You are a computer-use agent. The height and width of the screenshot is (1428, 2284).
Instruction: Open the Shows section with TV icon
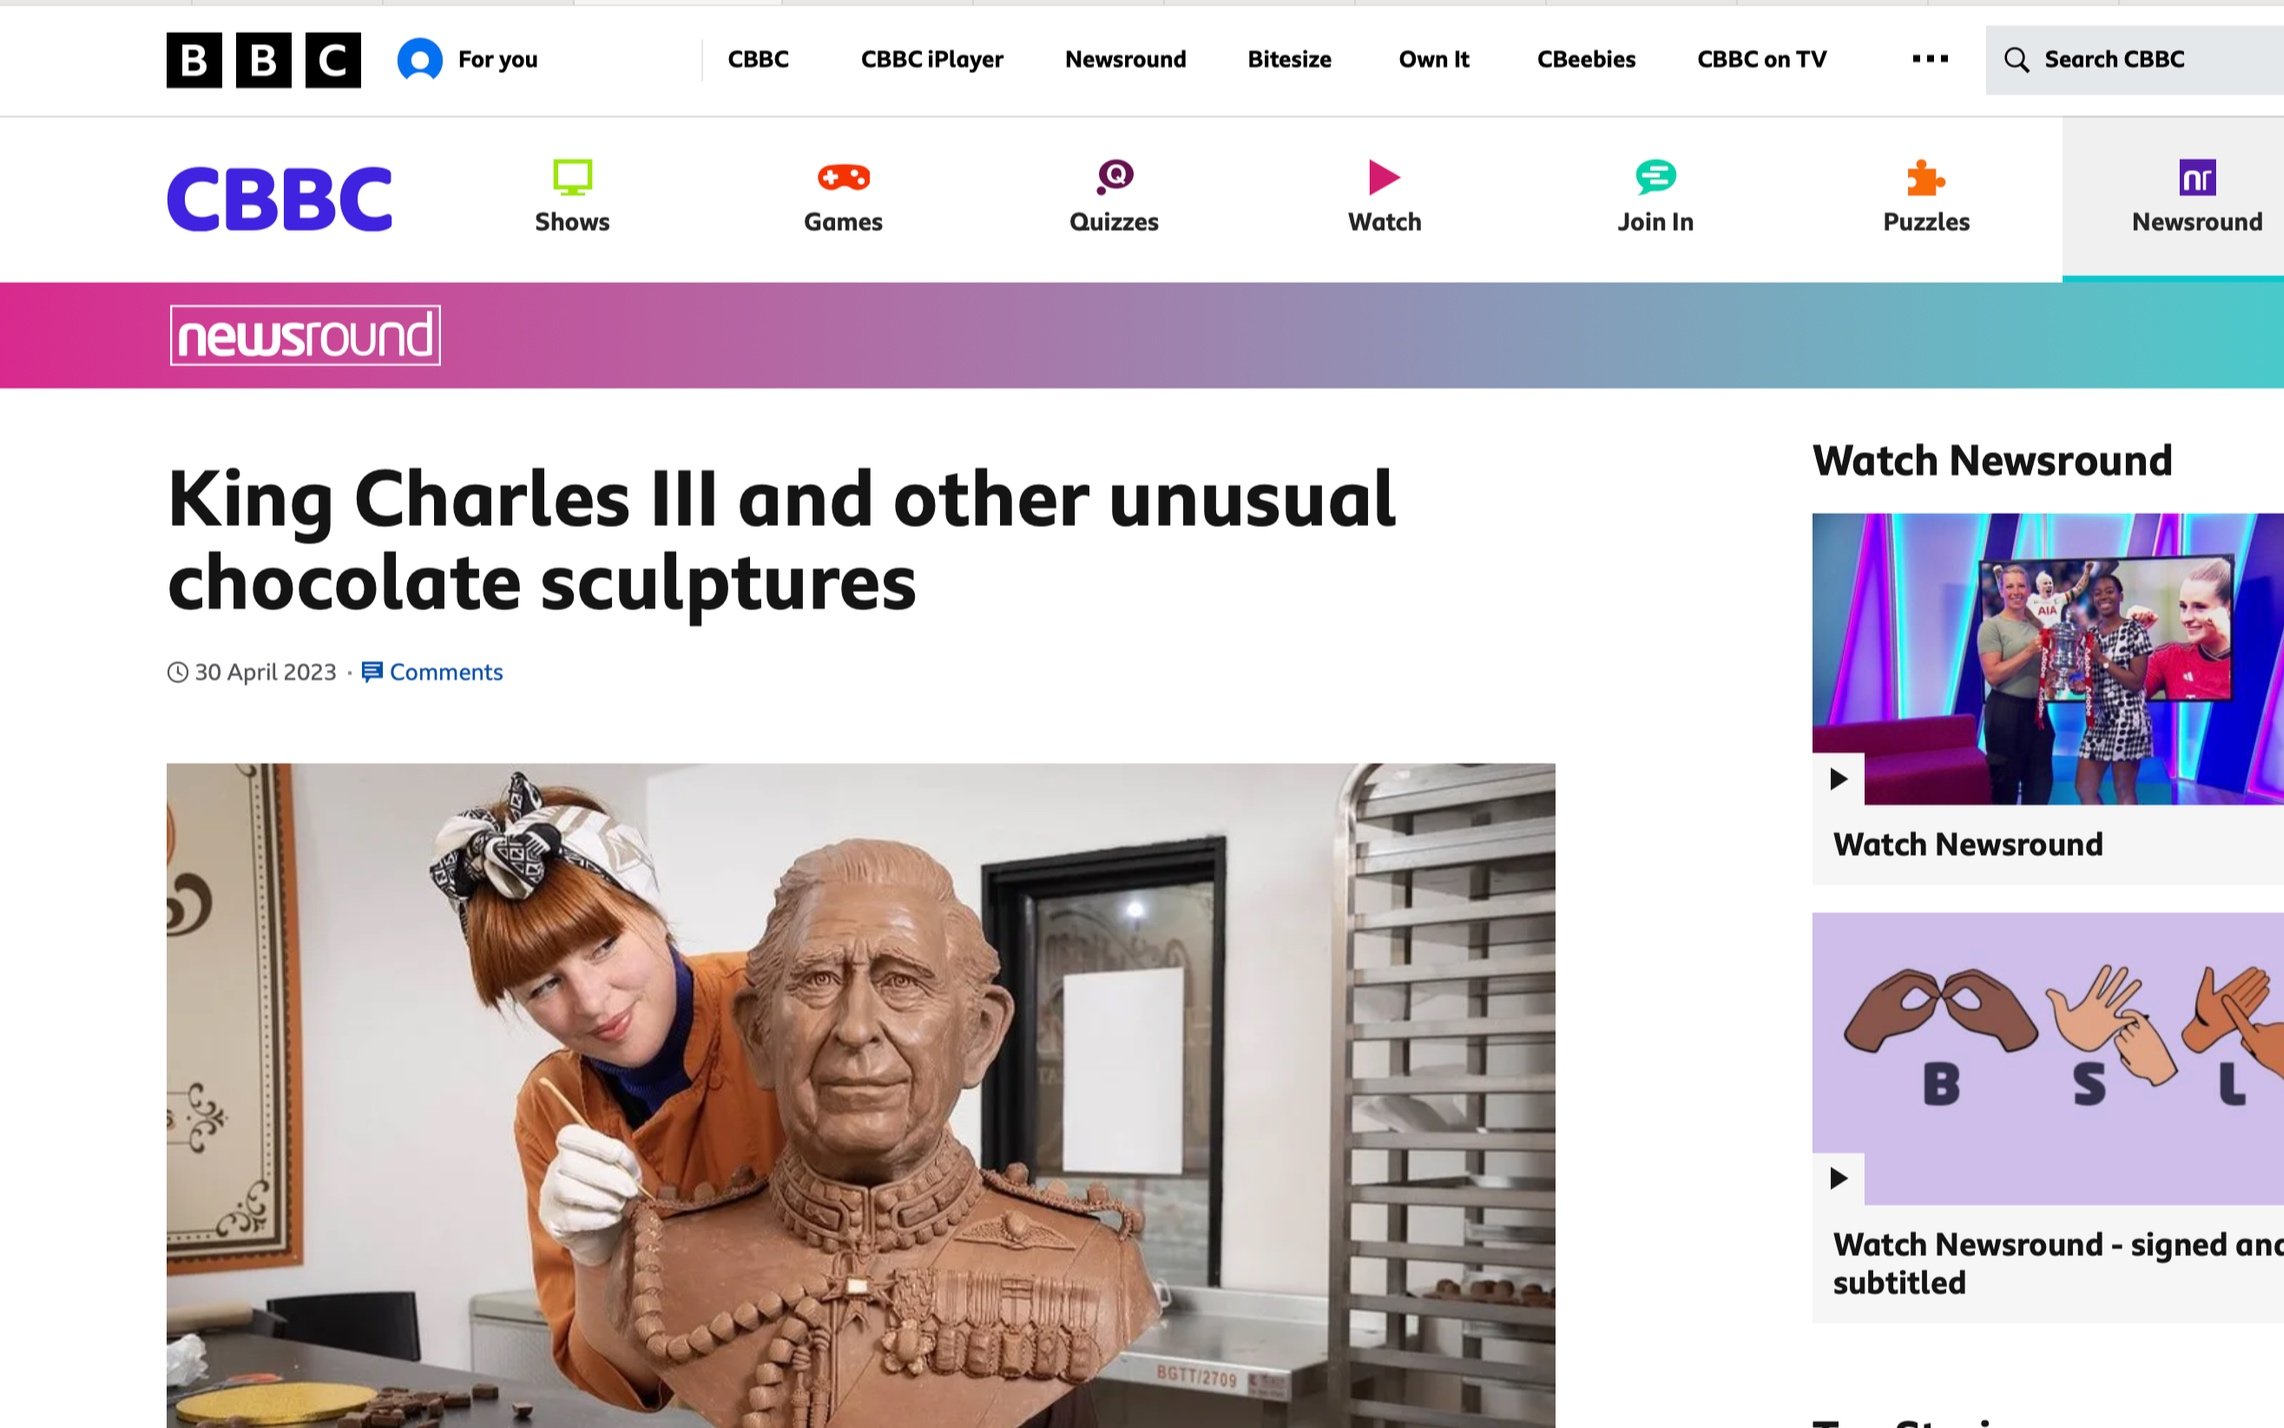(x=572, y=178)
